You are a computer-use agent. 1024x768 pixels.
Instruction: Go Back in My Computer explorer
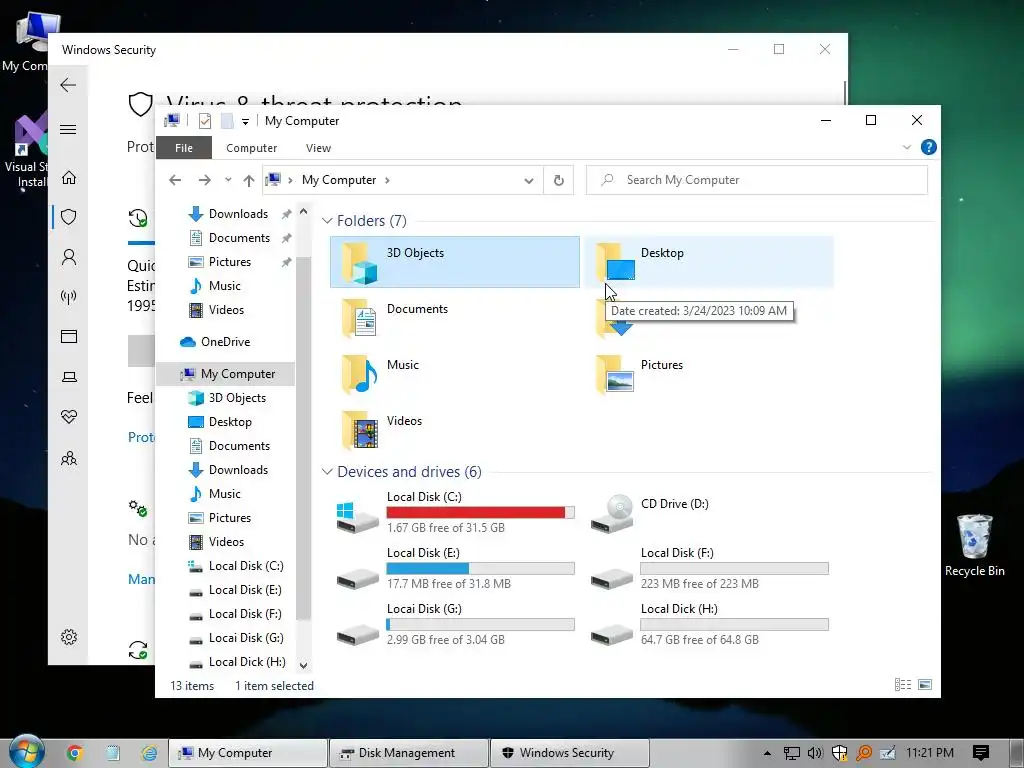click(x=175, y=180)
